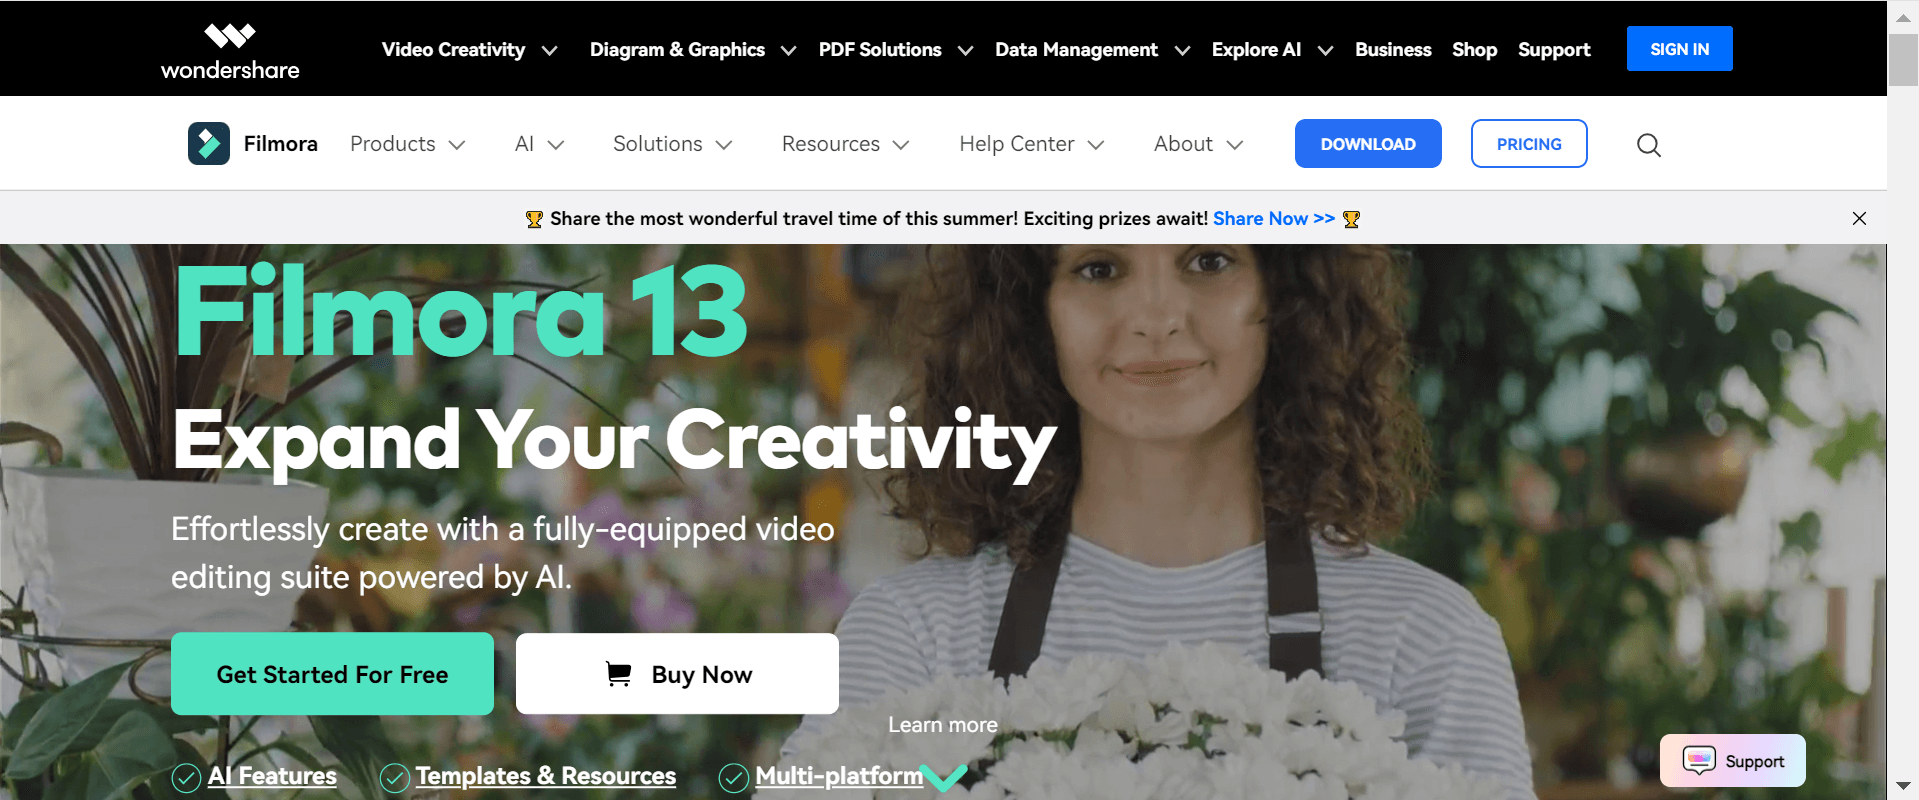Open the Solutions dropdown
Viewport: 1919px width, 800px height.
(x=673, y=144)
